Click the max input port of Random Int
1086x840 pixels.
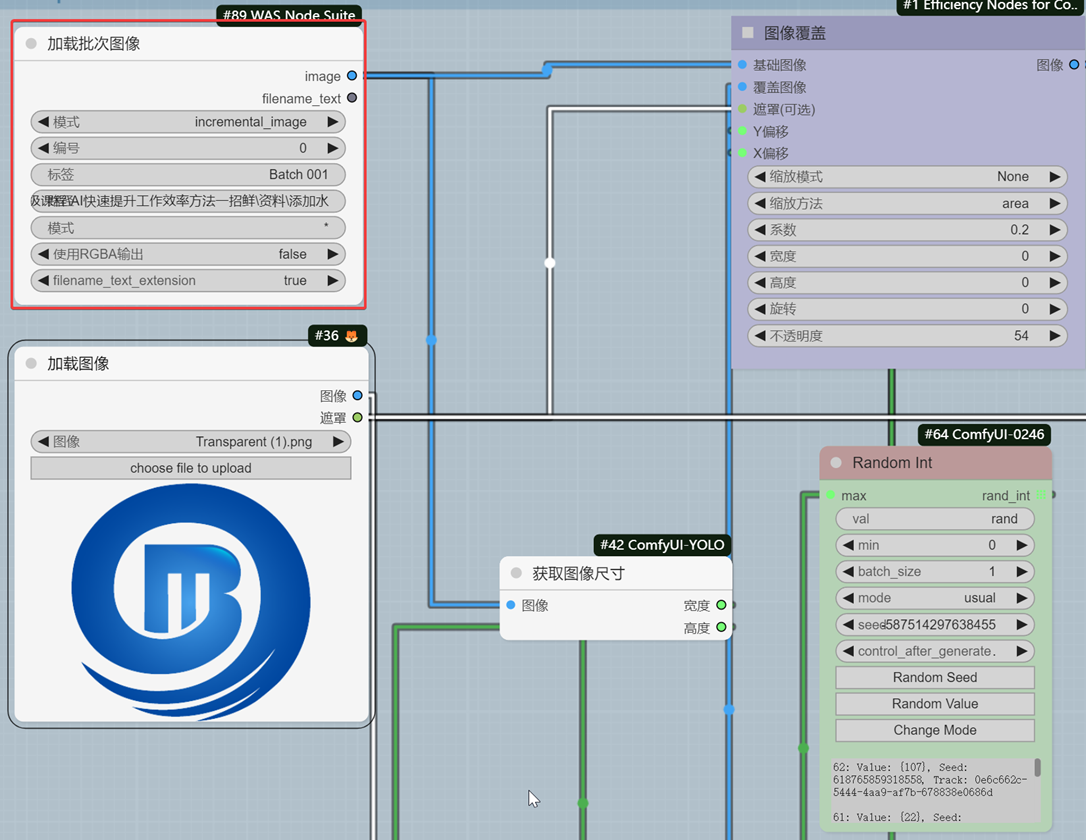pyautogui.click(x=830, y=495)
